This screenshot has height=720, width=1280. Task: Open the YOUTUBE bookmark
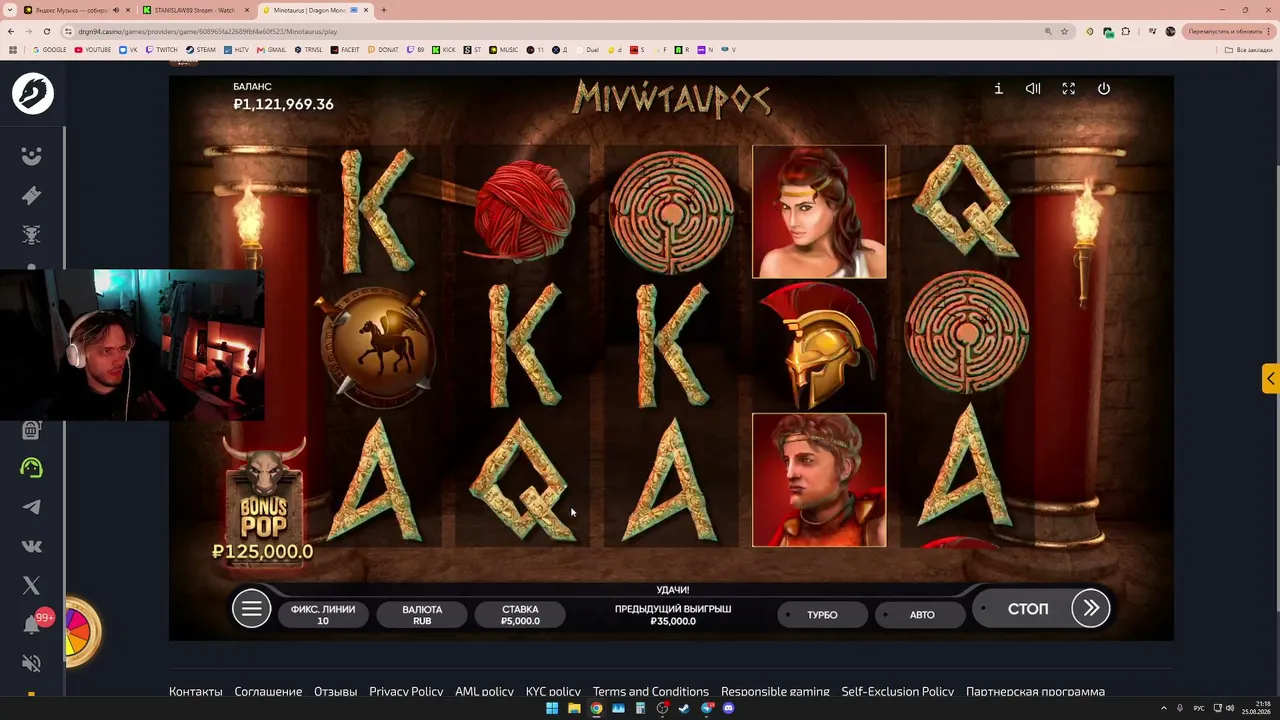click(x=93, y=49)
